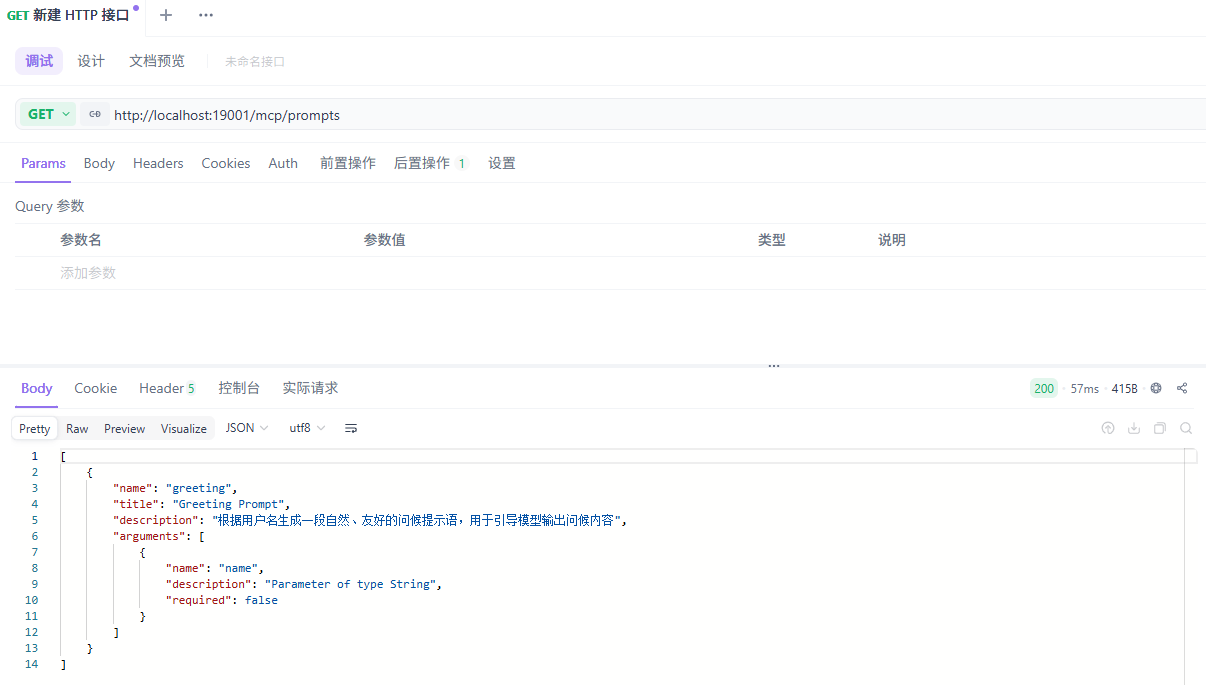The width and height of the screenshot is (1206, 685).
Task: Click the 说明 column header
Action: click(892, 240)
